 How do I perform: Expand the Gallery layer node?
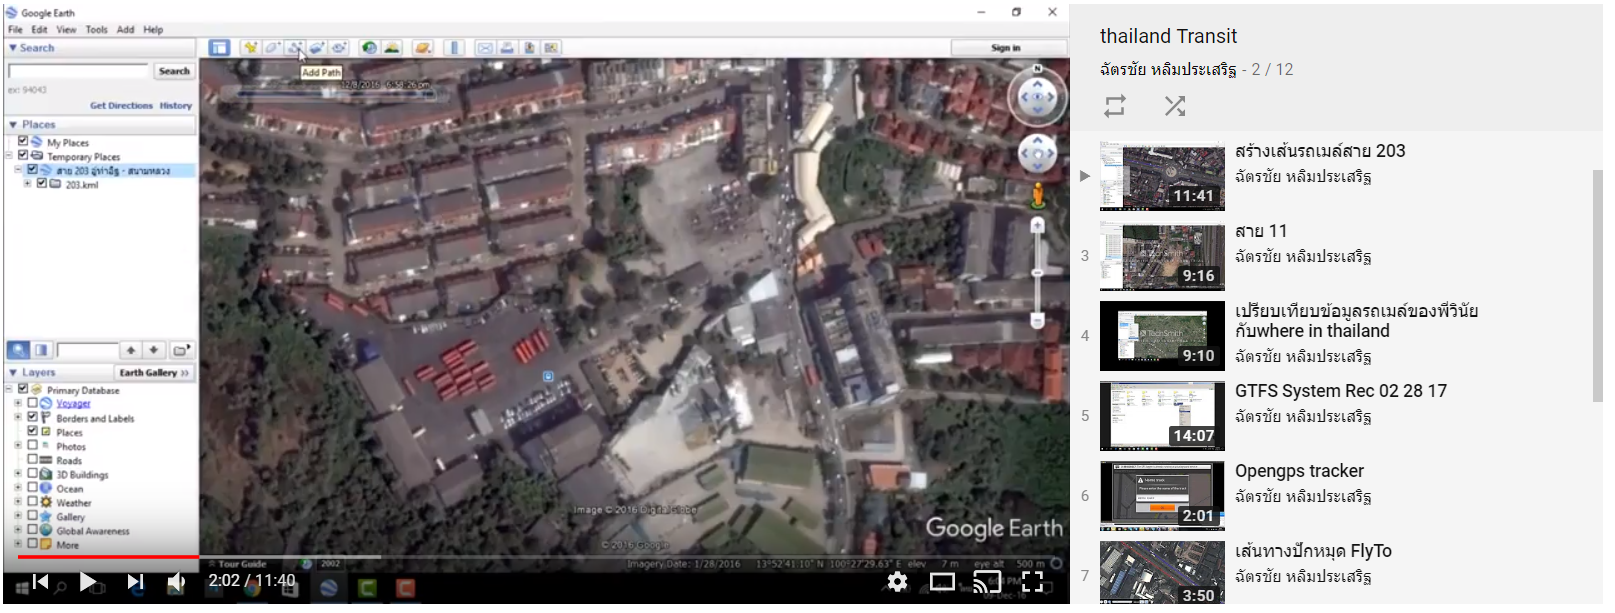(17, 515)
